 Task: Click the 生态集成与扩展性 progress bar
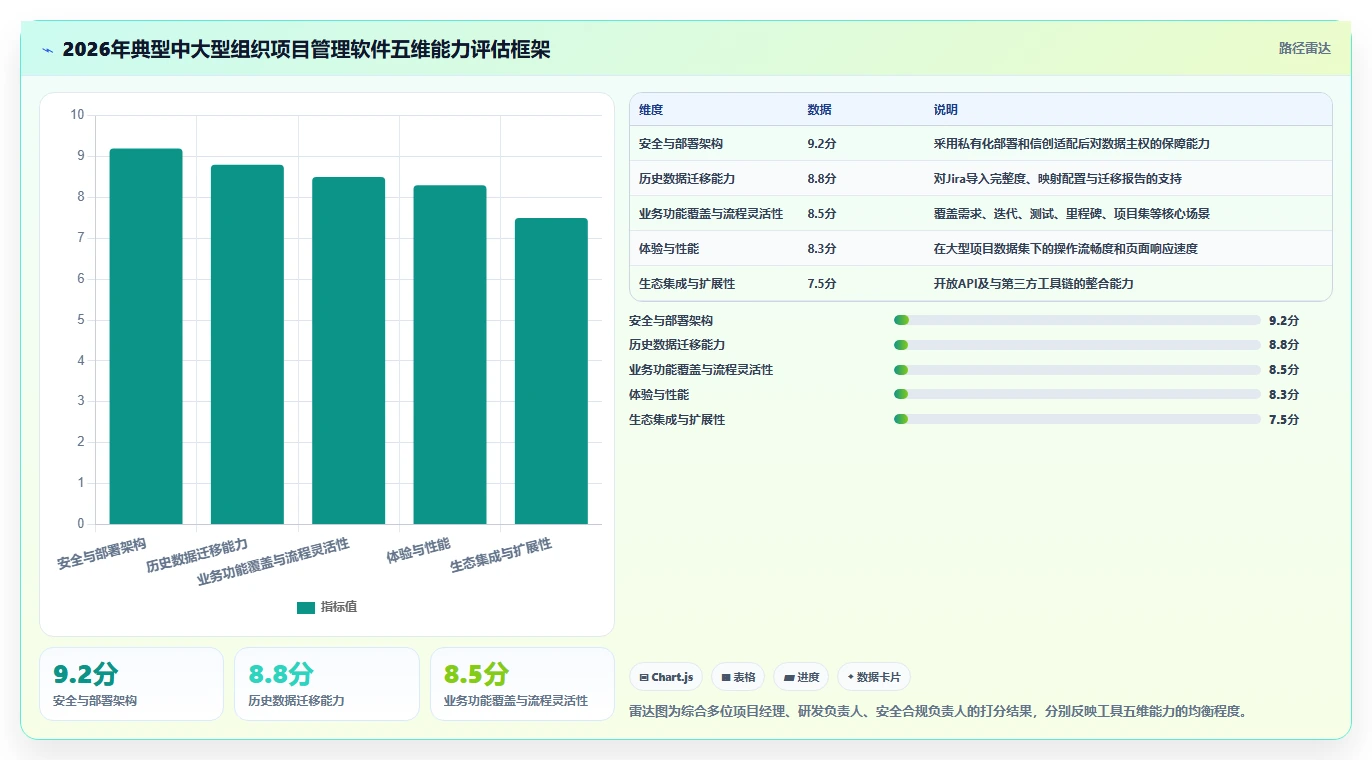pos(1077,419)
